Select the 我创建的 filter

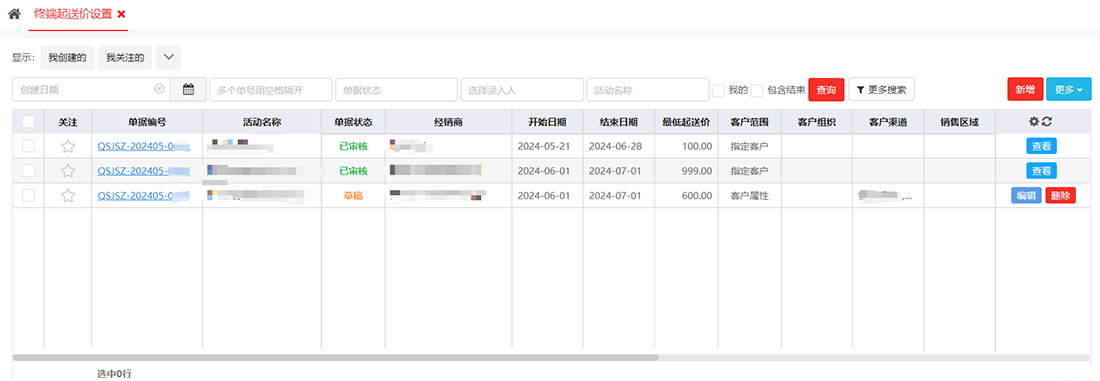point(67,58)
